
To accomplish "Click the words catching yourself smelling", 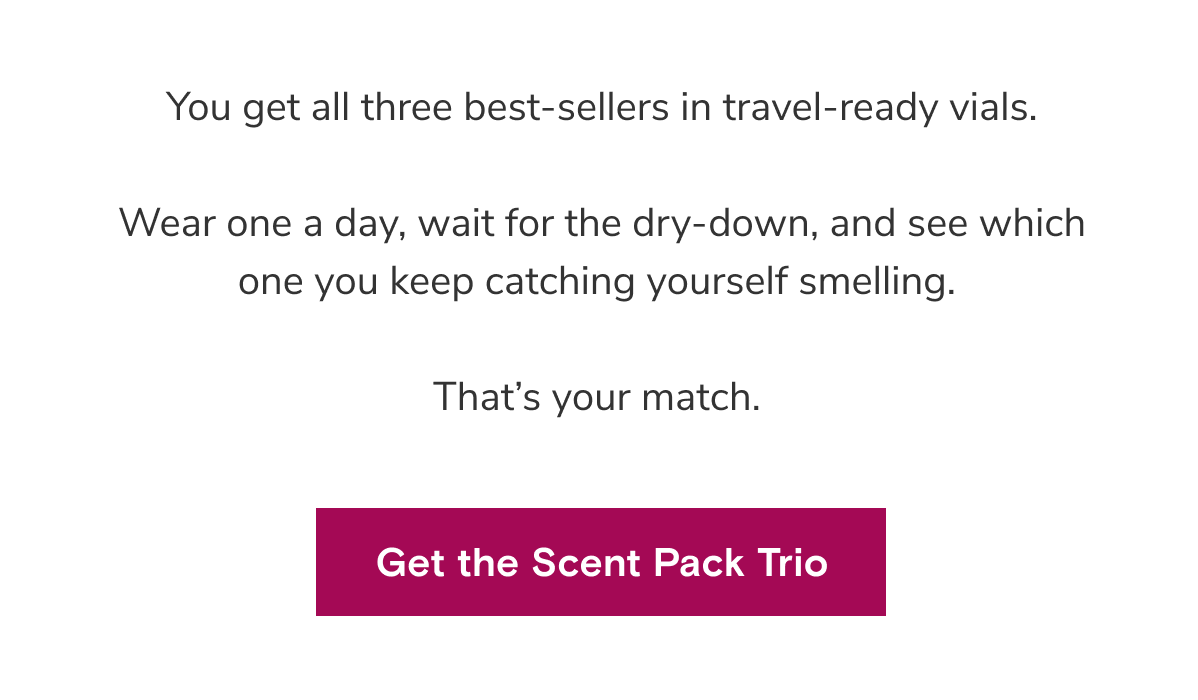I will tap(720, 280).
